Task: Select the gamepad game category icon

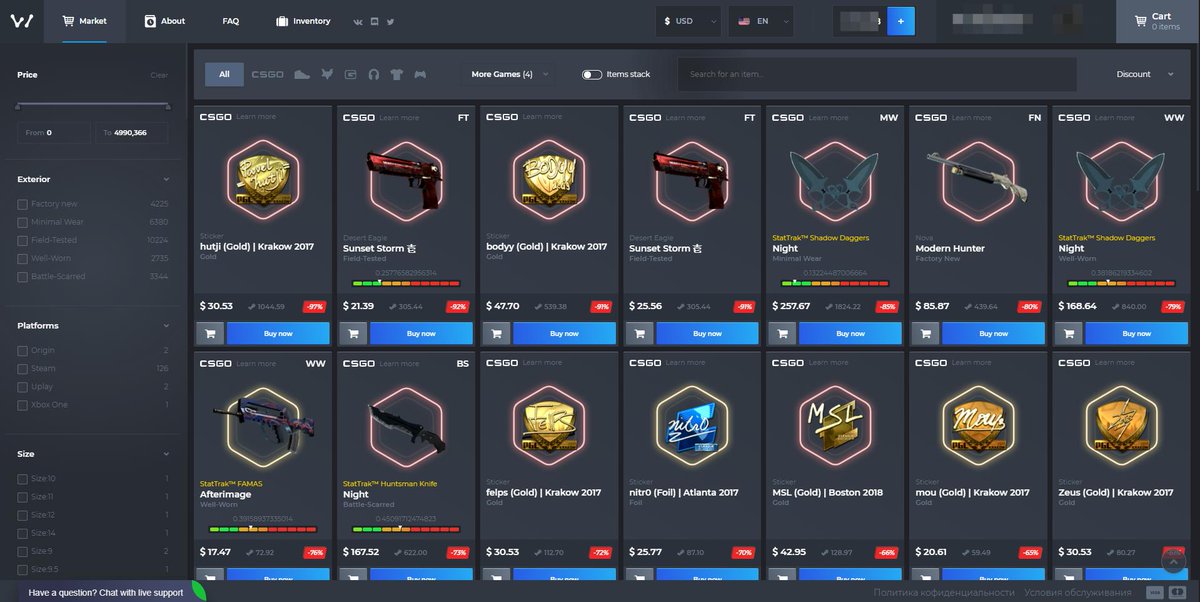Action: 421,75
